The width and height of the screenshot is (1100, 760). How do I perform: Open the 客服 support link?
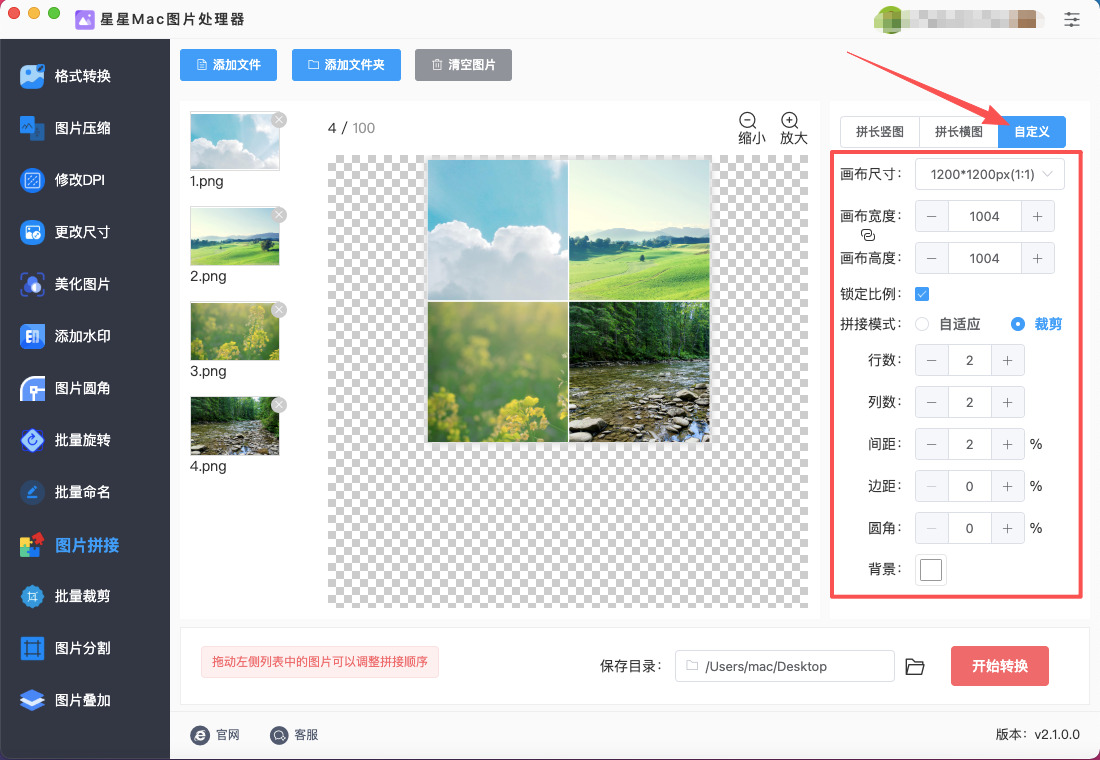coord(295,735)
